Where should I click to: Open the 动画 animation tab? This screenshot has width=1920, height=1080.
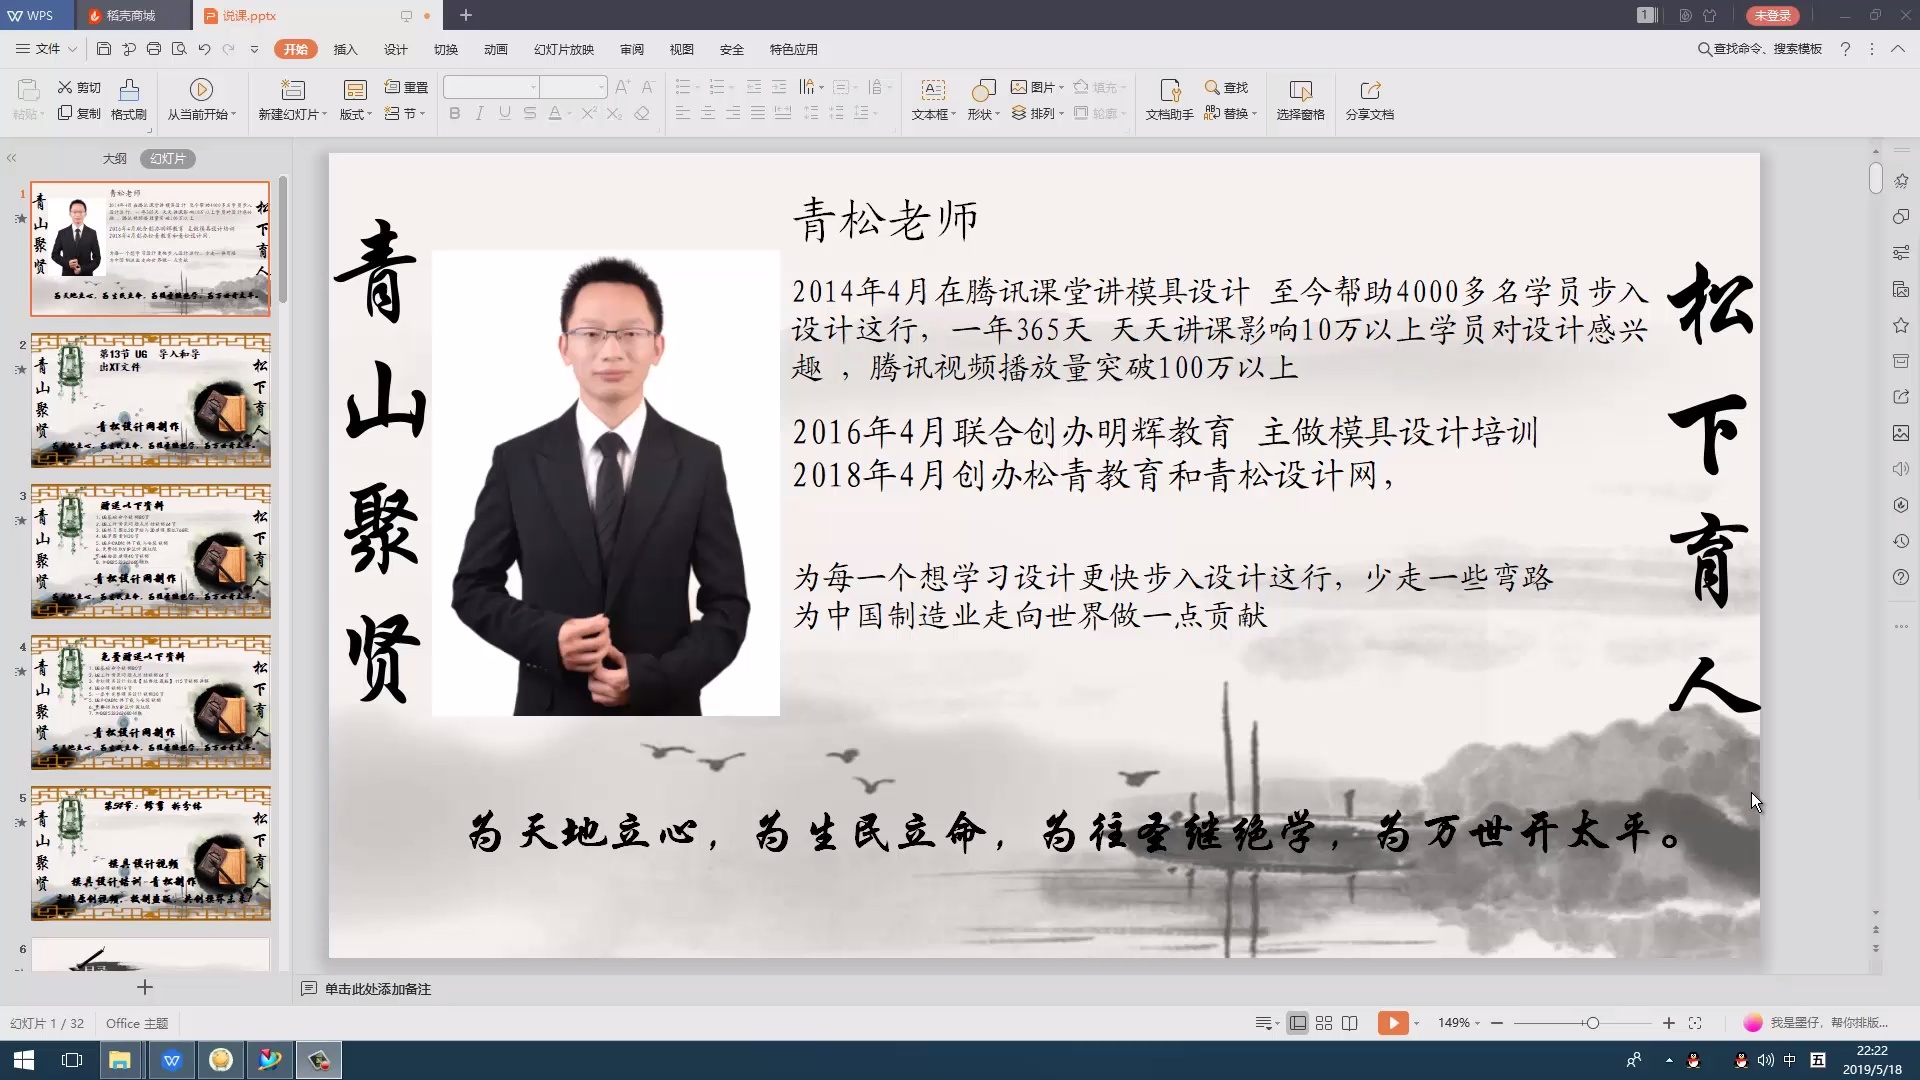[x=495, y=49]
